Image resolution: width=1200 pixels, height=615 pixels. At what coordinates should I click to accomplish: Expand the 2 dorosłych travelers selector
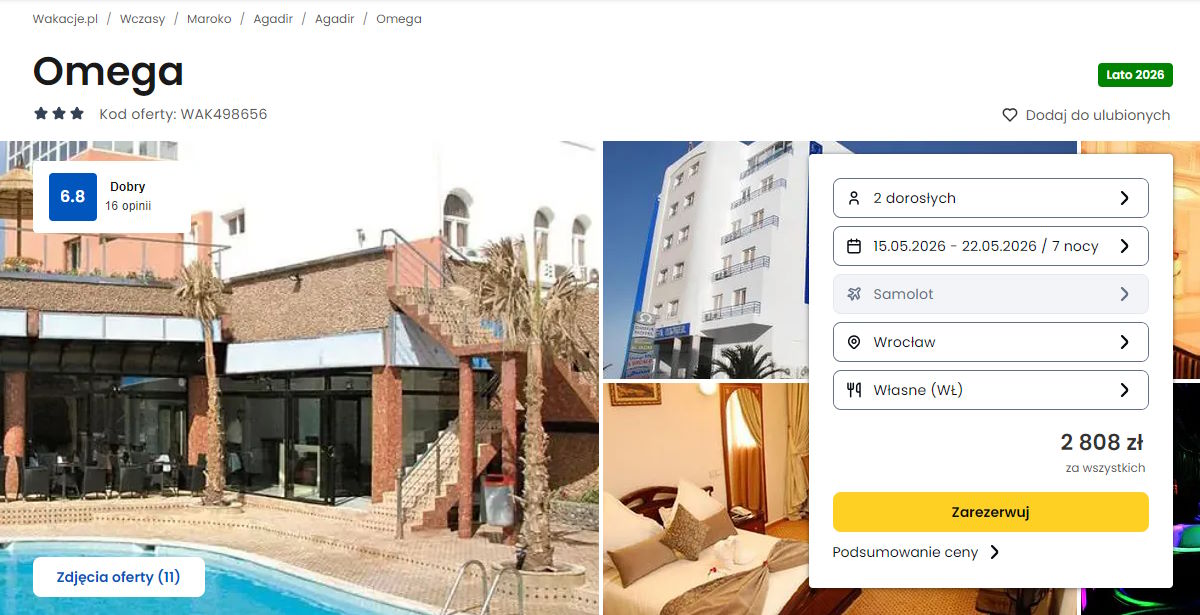pos(990,198)
